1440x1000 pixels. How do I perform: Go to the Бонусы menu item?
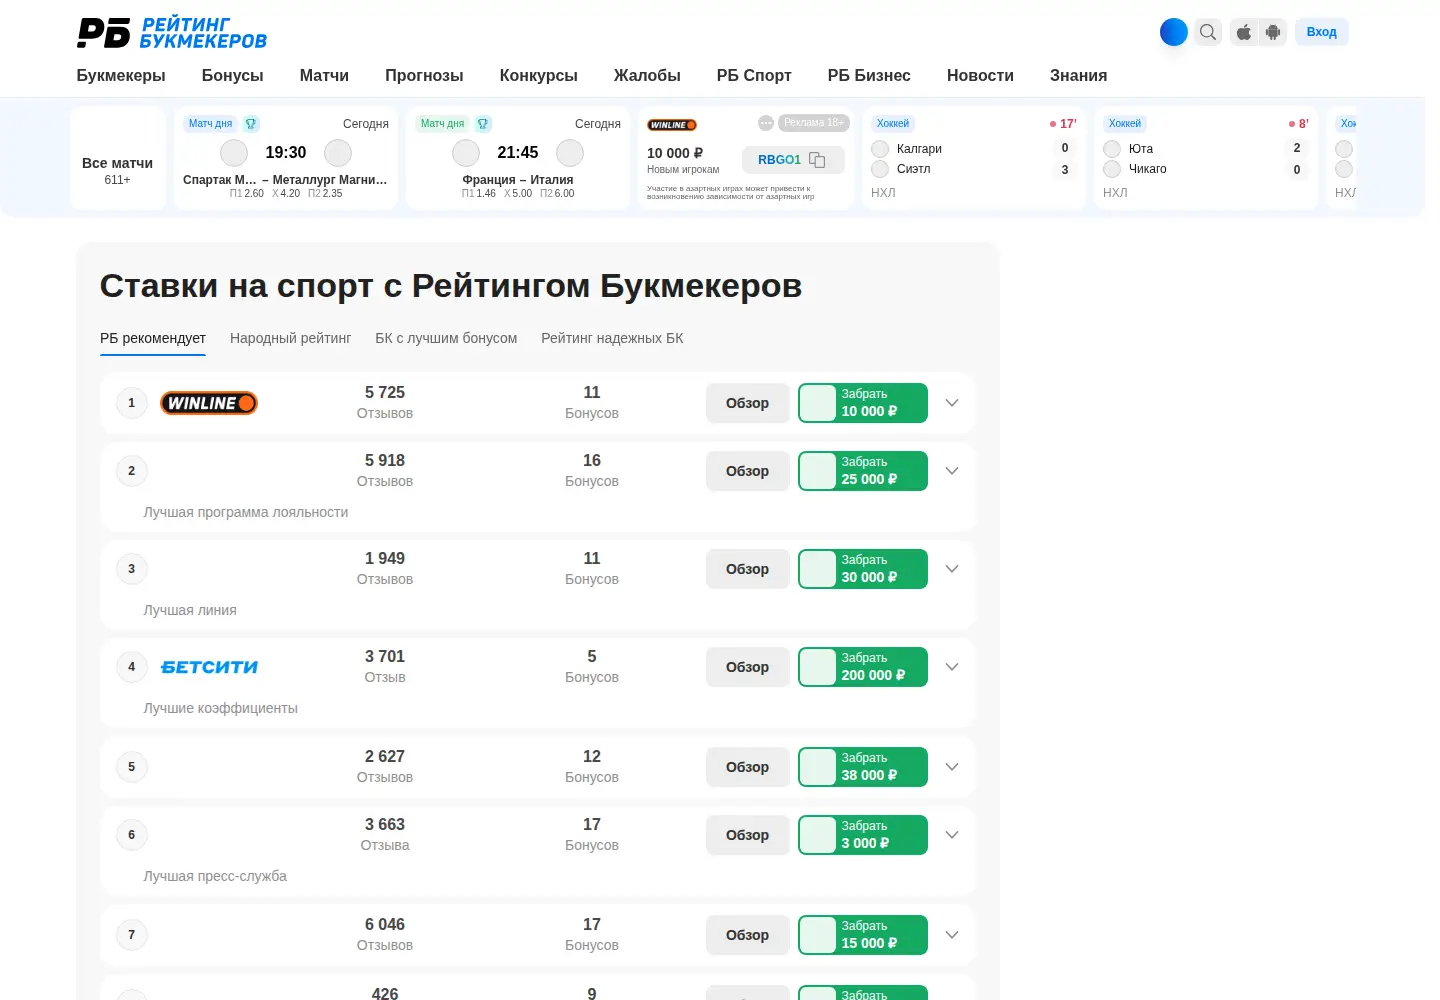tap(232, 75)
